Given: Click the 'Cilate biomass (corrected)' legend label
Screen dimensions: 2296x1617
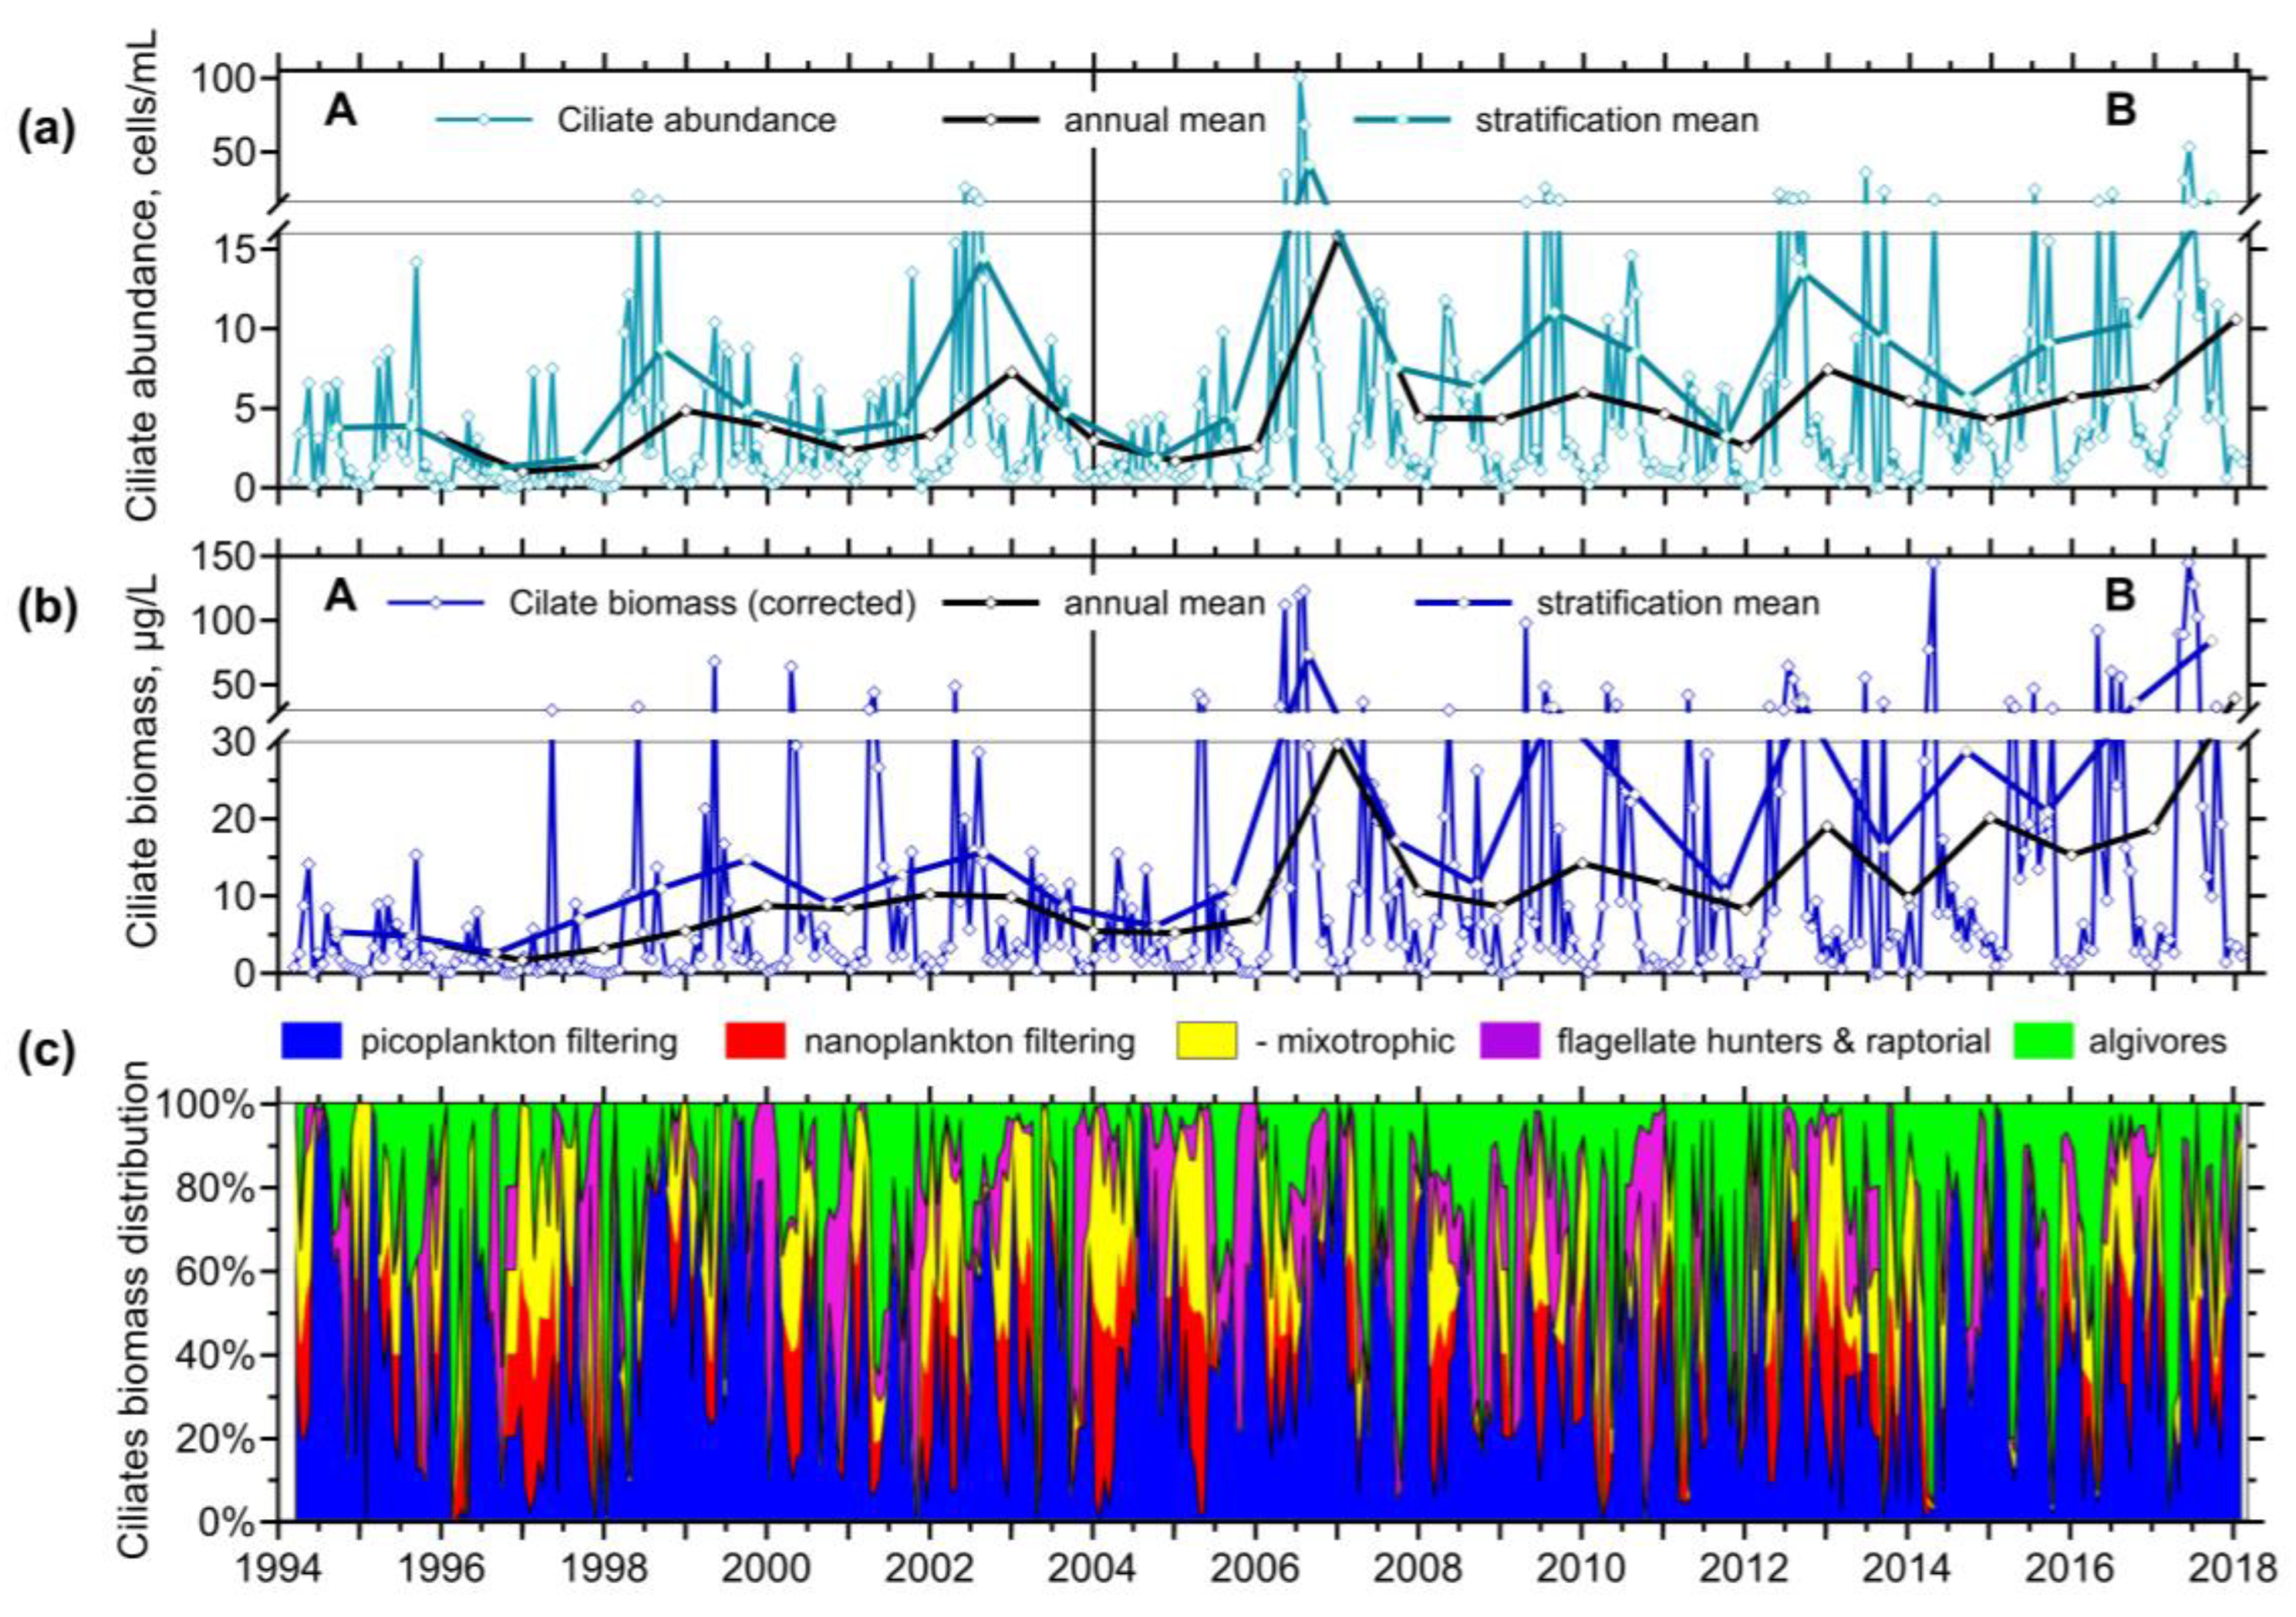Looking at the screenshot, I should click(712, 604).
